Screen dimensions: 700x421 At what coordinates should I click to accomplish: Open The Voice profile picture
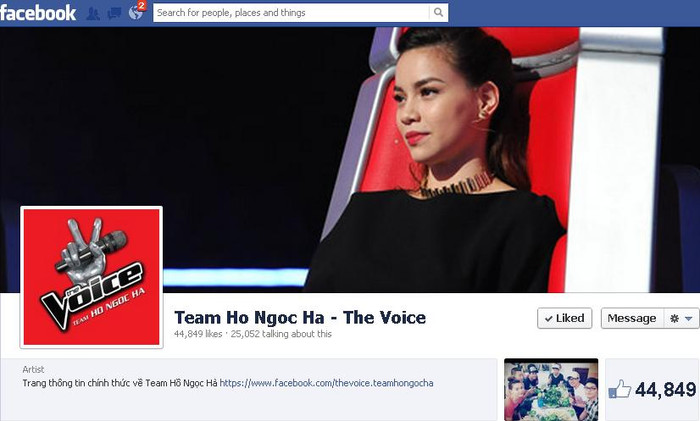(92, 277)
